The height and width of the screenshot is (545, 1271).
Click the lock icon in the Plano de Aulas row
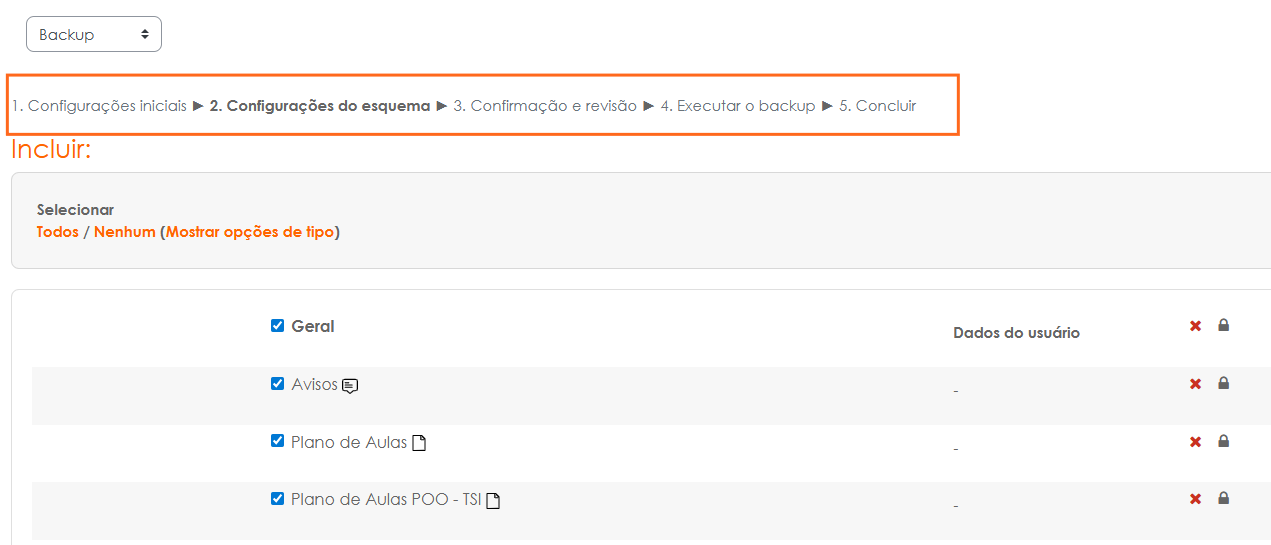point(1223,441)
